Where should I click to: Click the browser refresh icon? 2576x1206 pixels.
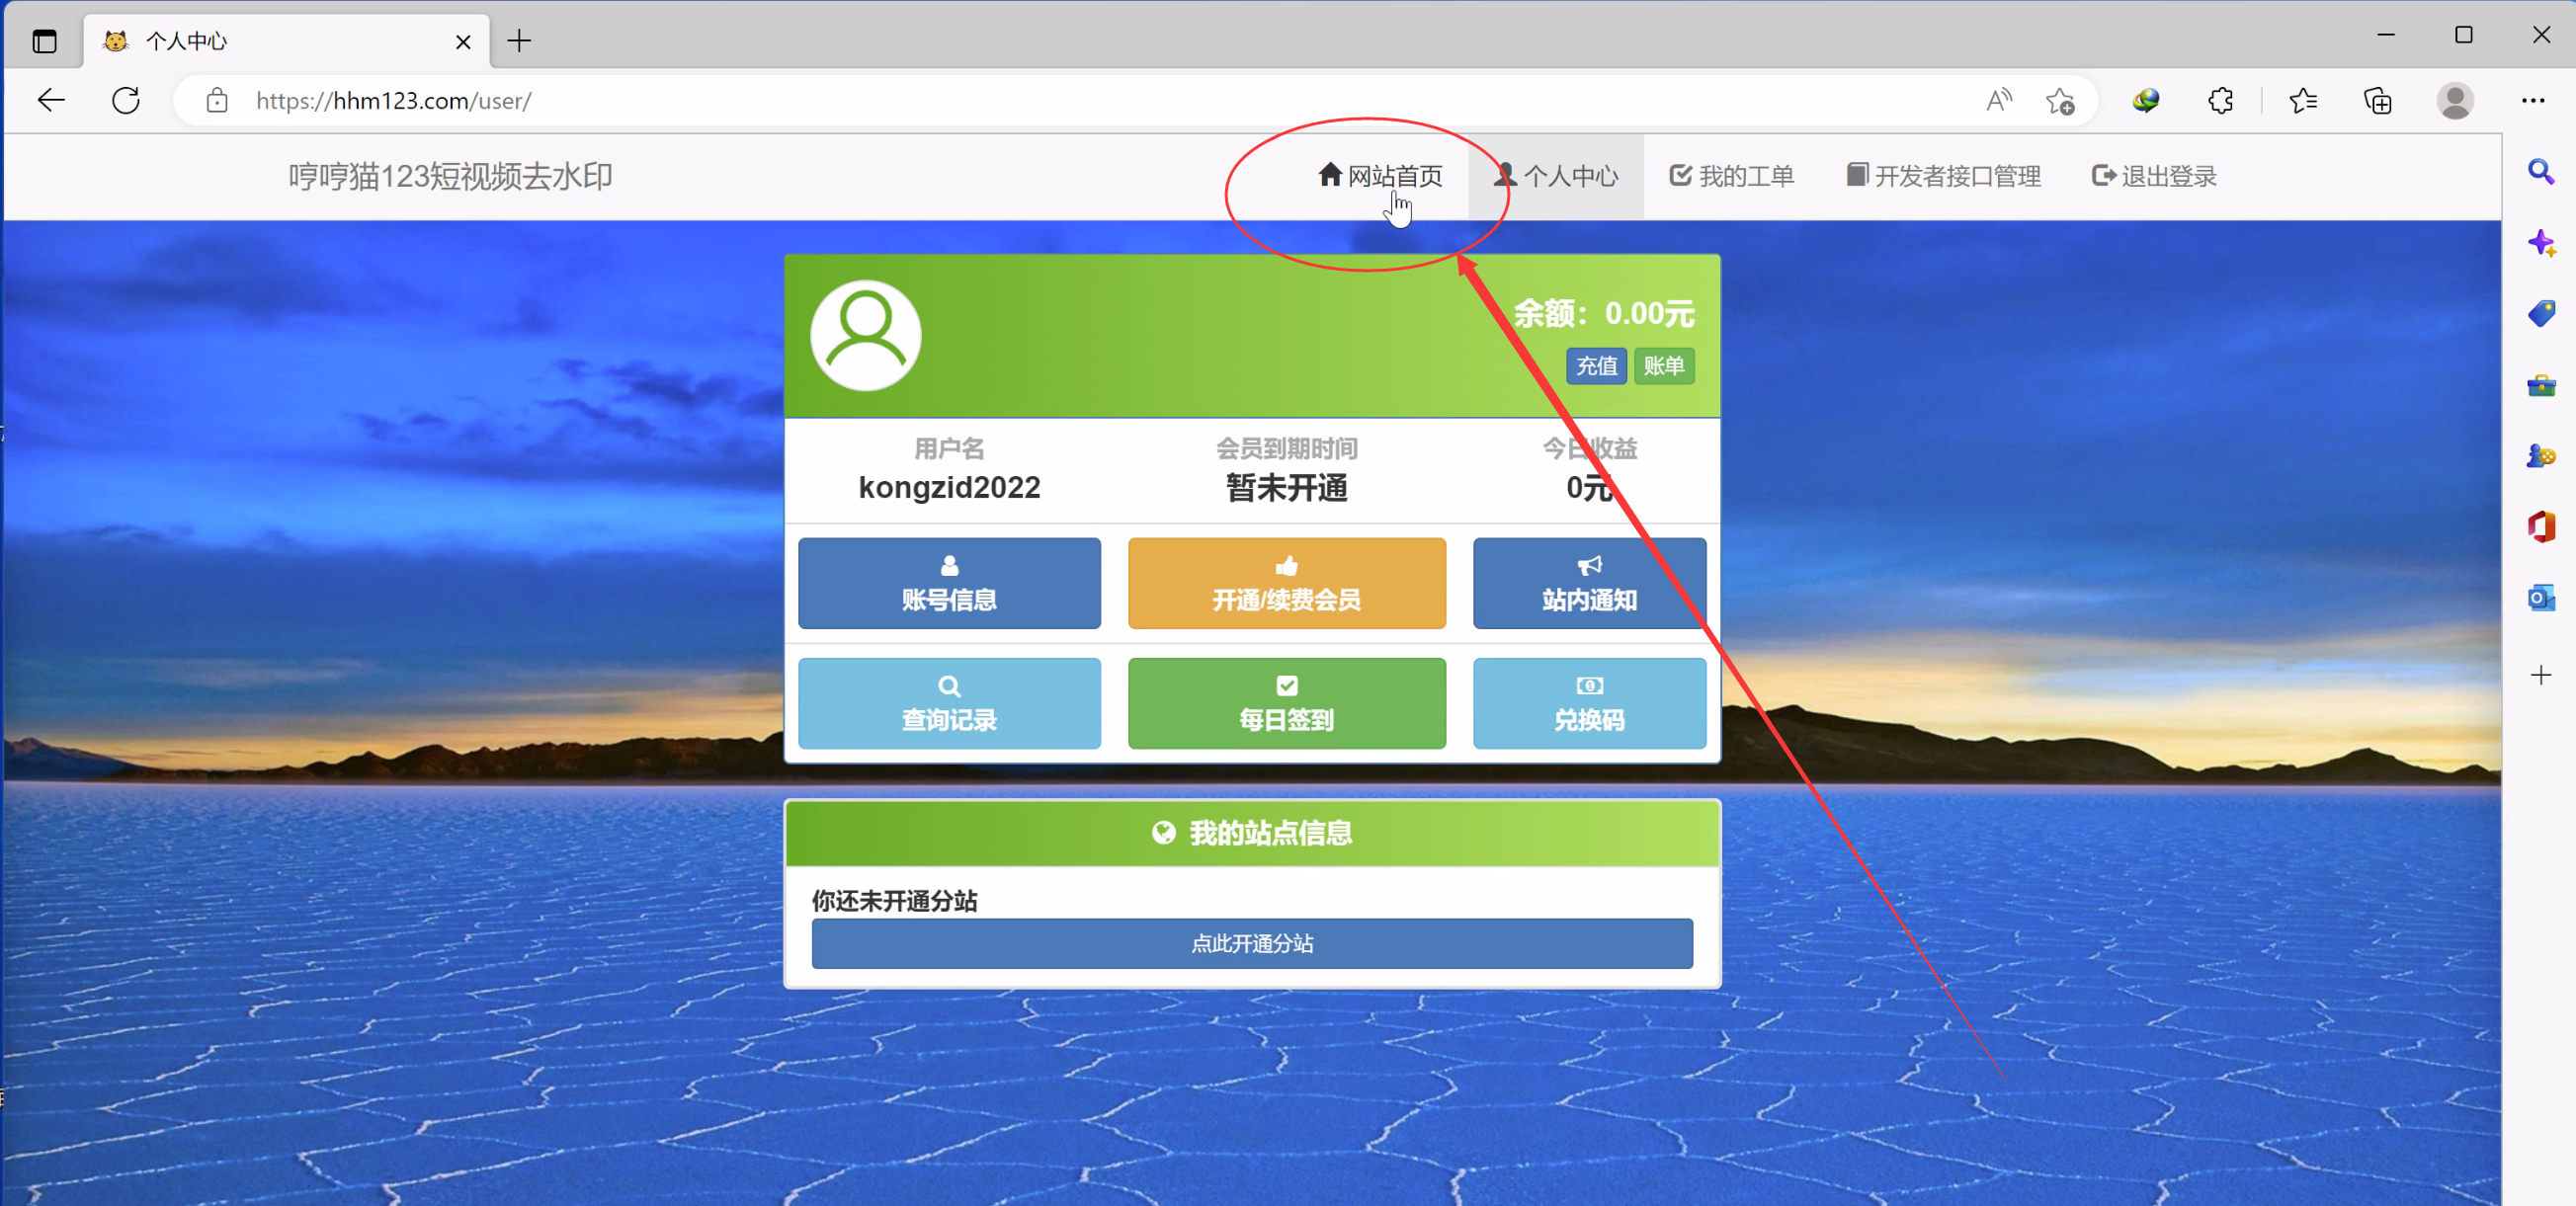point(126,101)
